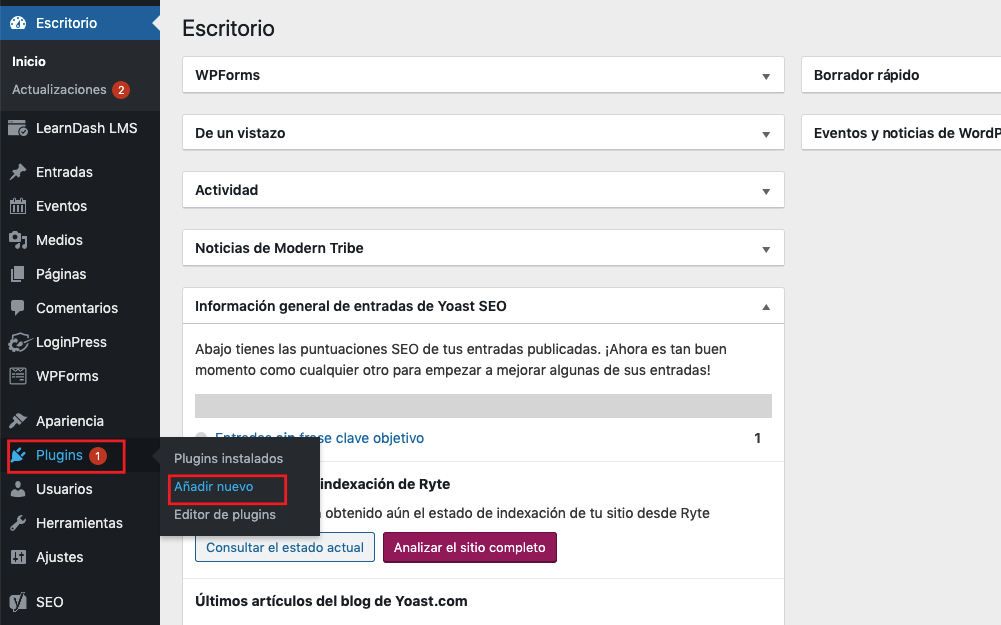Click Últimos artículos del blog de Yoast.com heading

pyautogui.click(x=331, y=601)
